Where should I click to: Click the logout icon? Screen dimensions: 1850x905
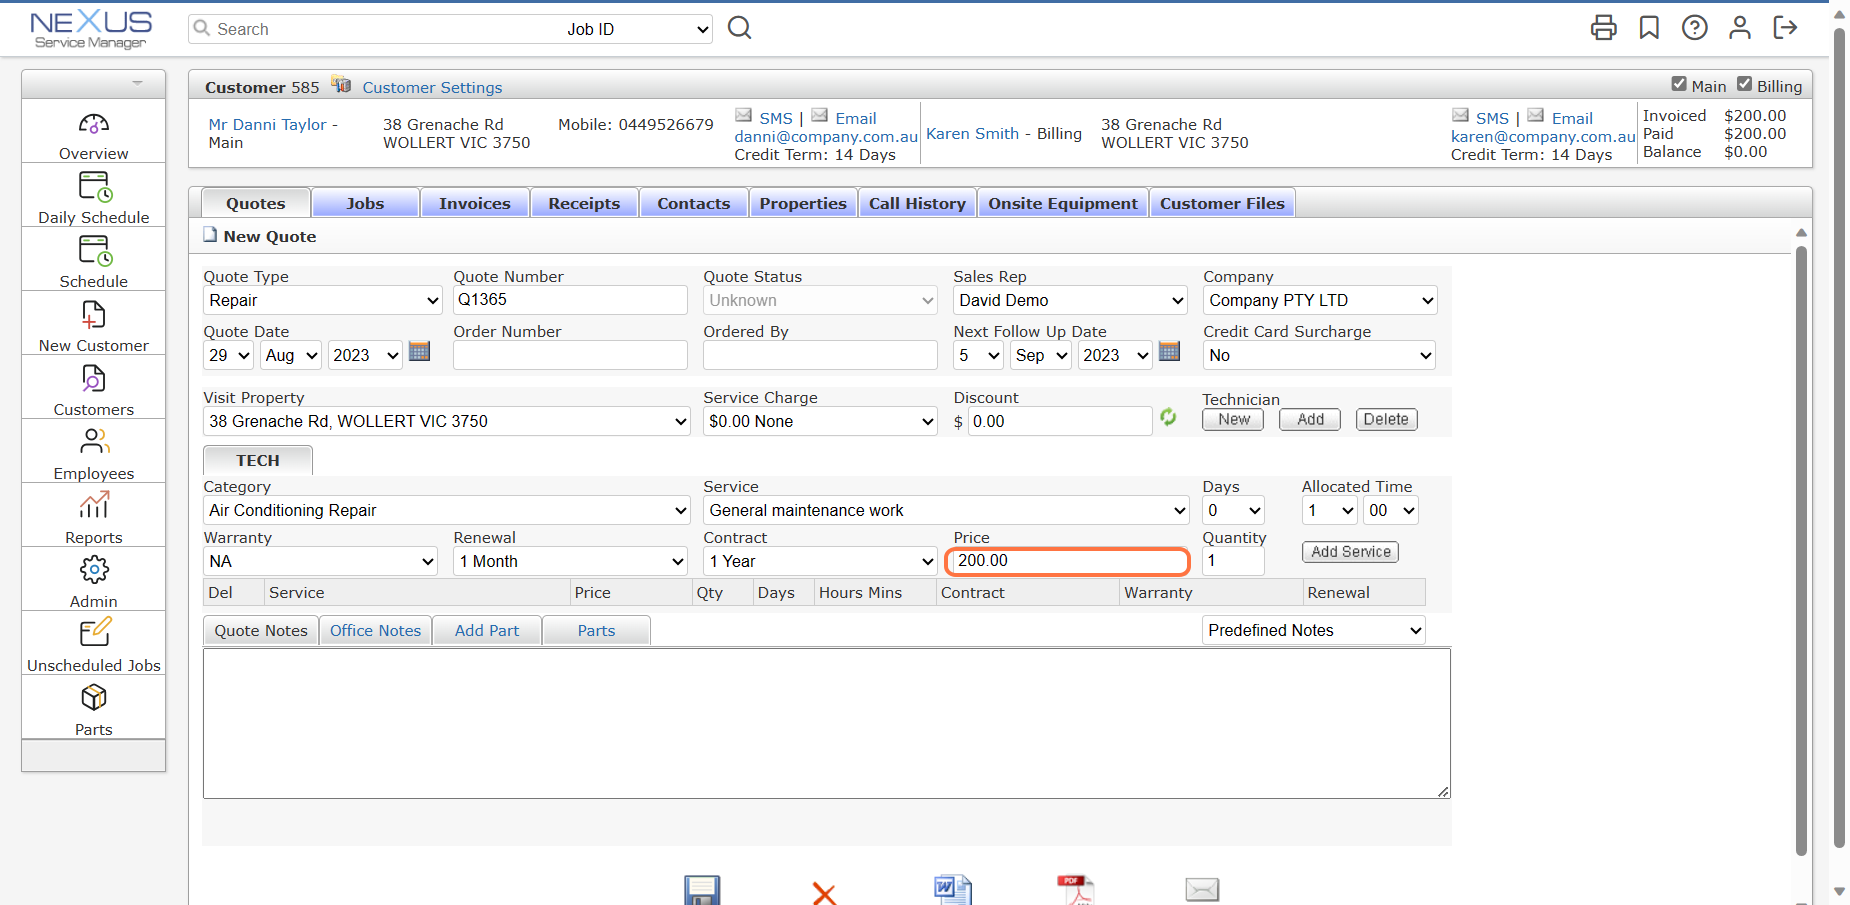1785,27
